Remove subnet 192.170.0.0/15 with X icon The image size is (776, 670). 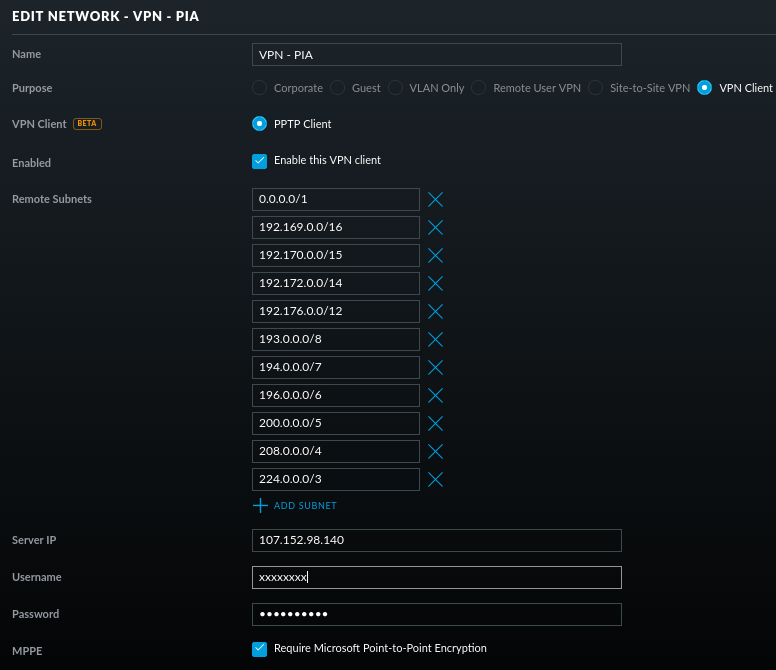tap(435, 255)
